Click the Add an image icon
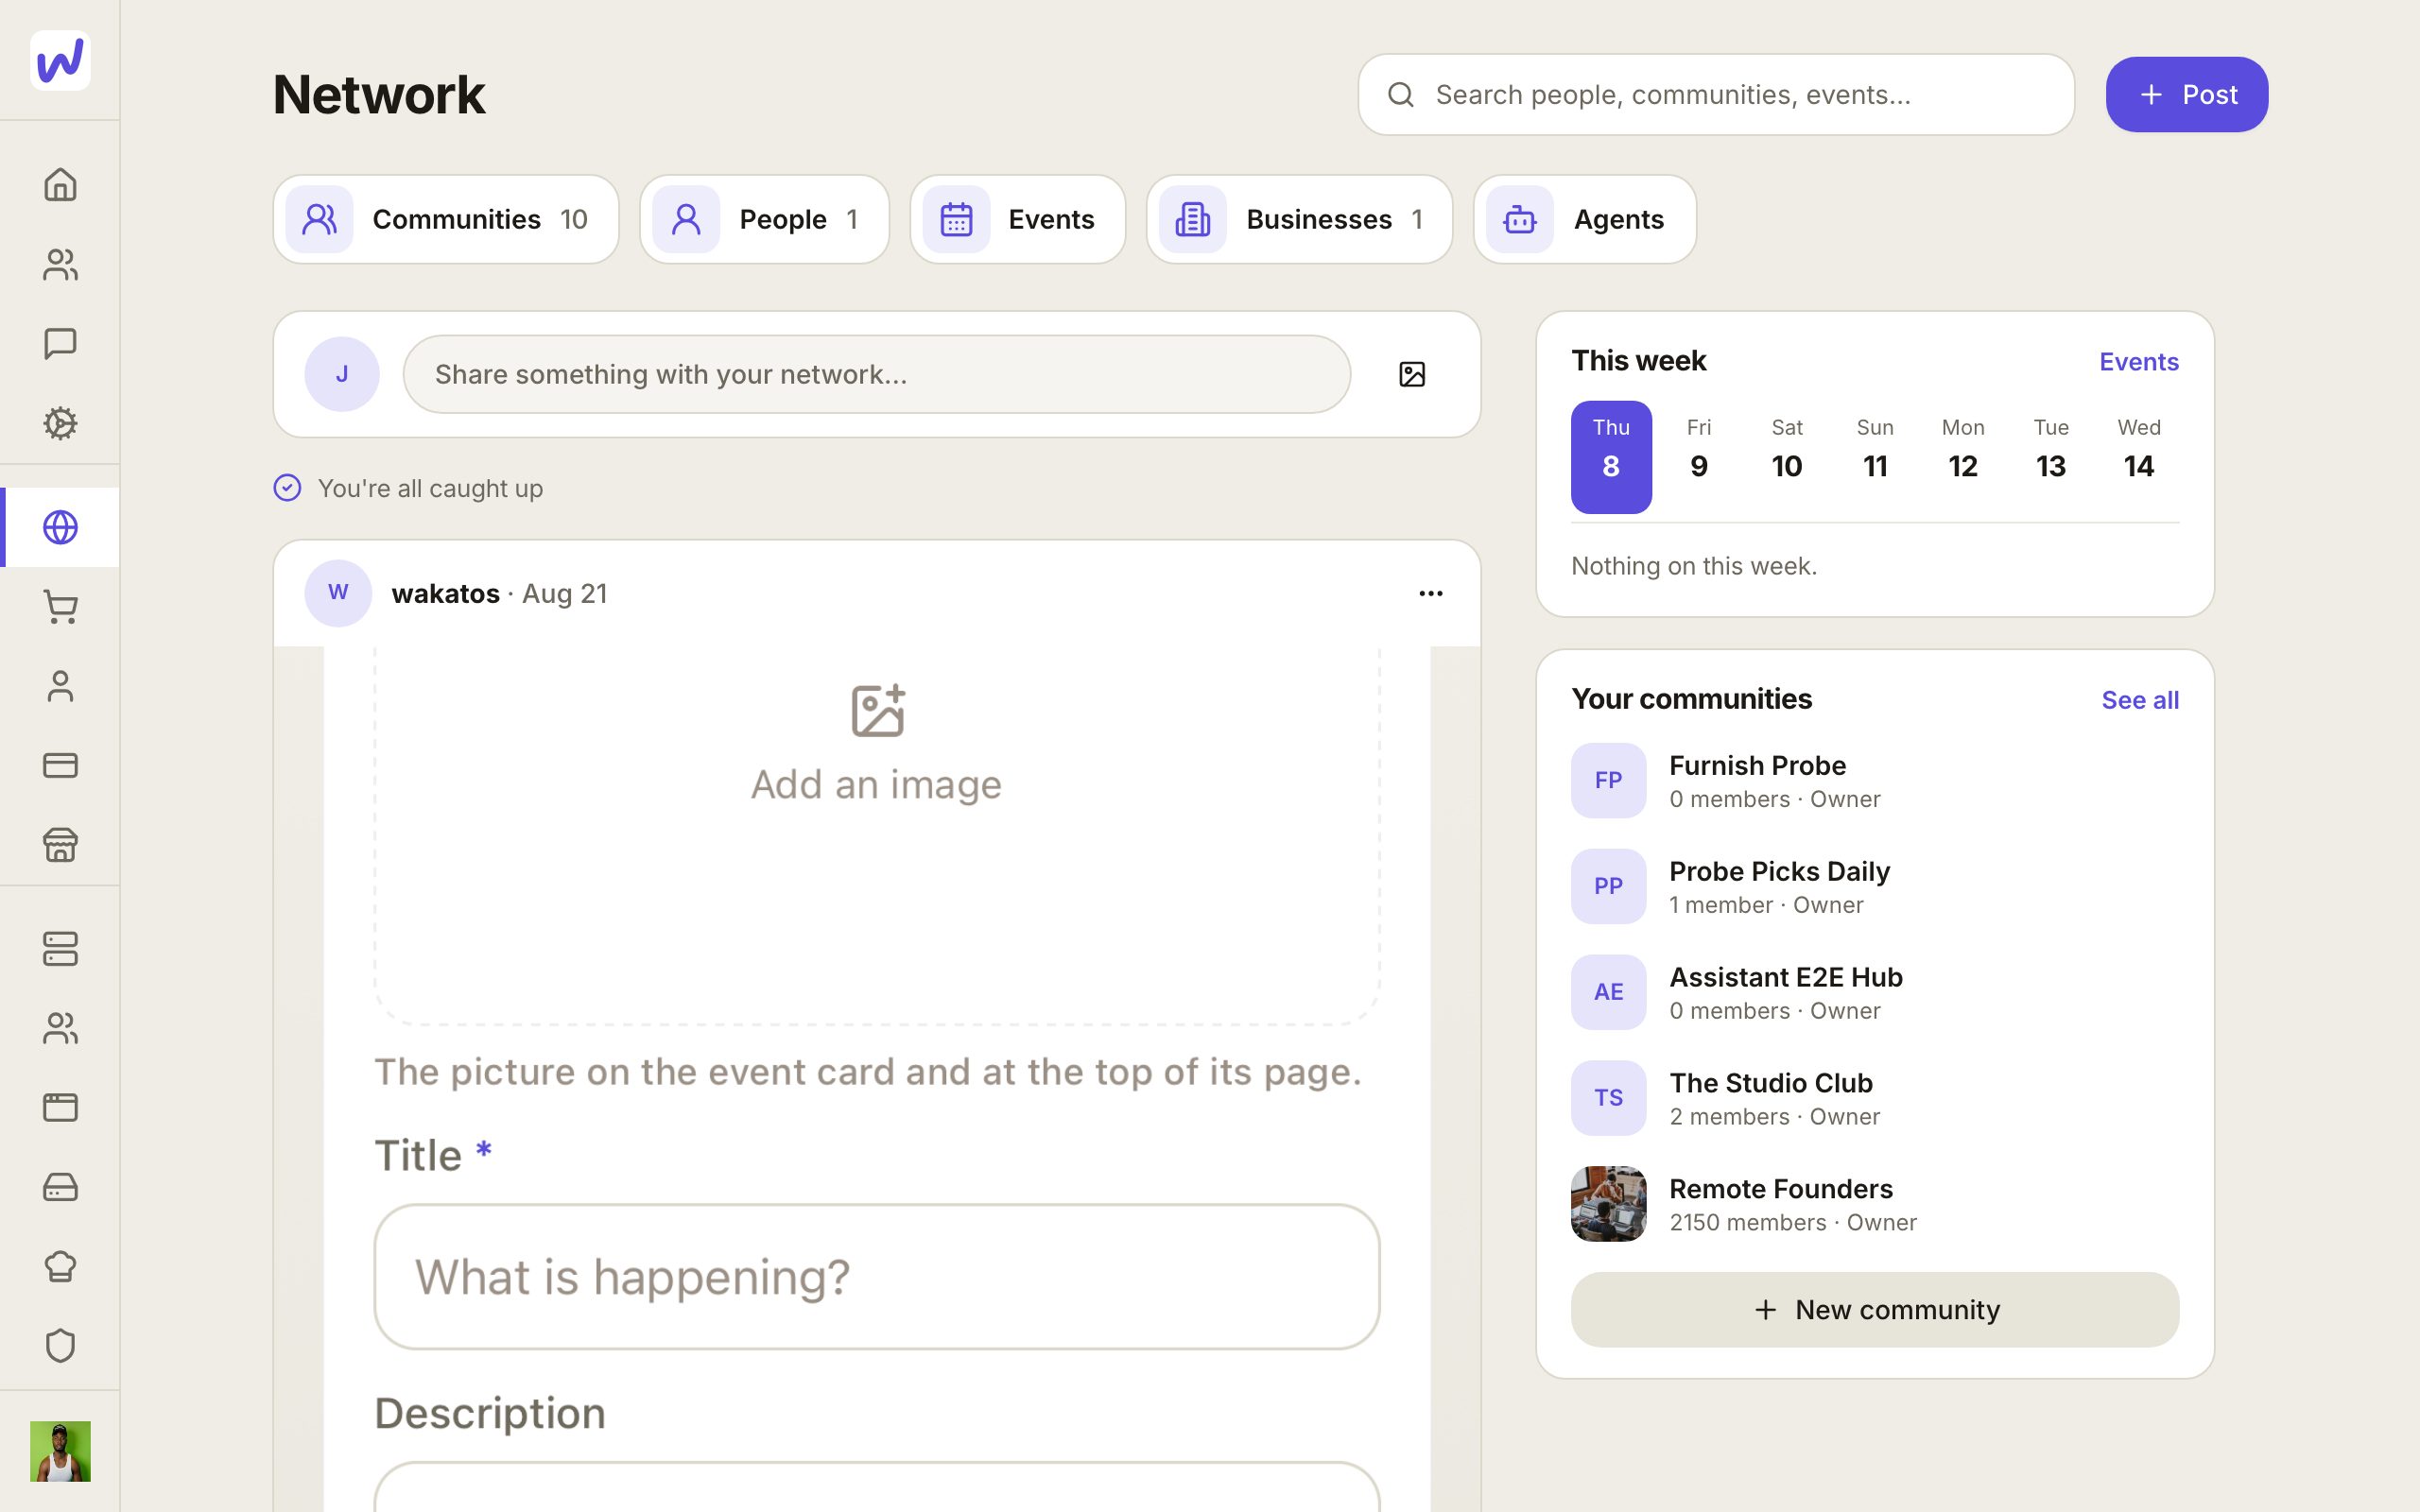Image resolution: width=2420 pixels, height=1512 pixels. (x=877, y=711)
